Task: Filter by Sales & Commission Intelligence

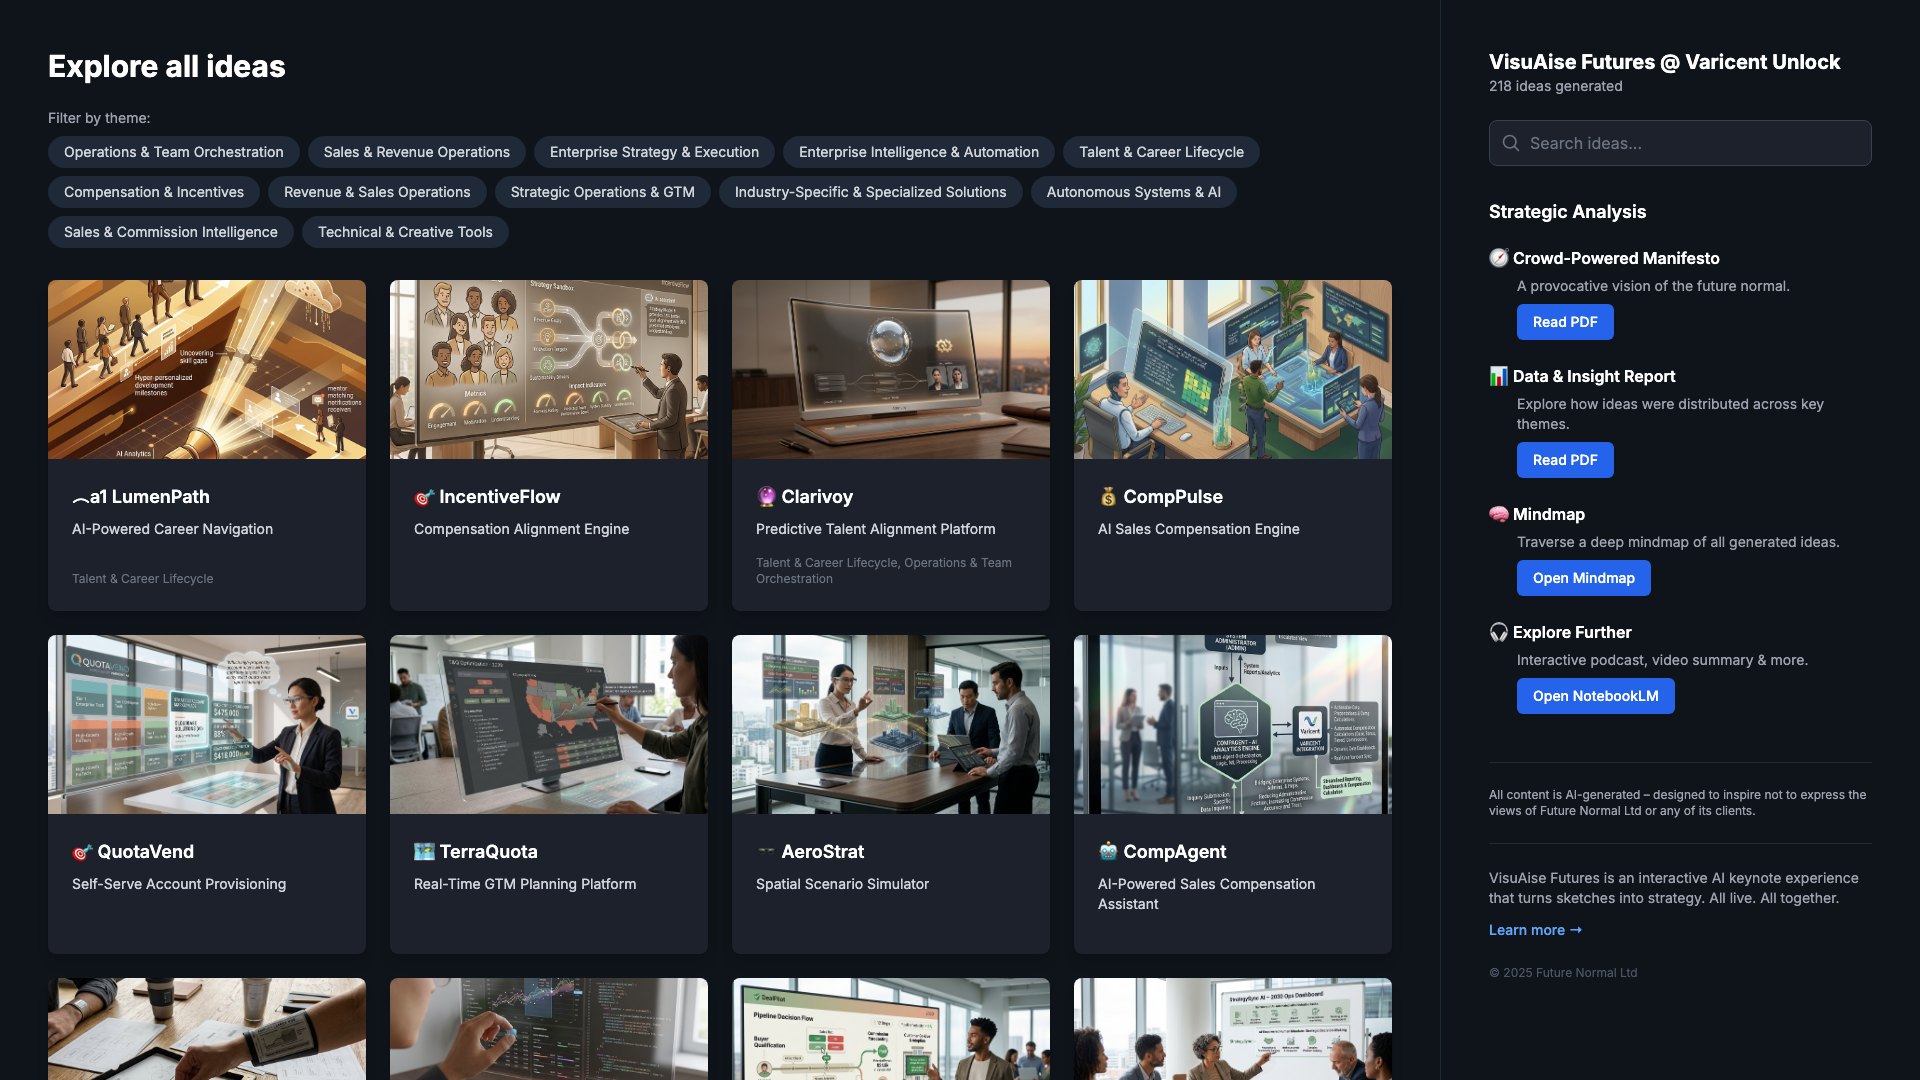Action: [x=171, y=232]
